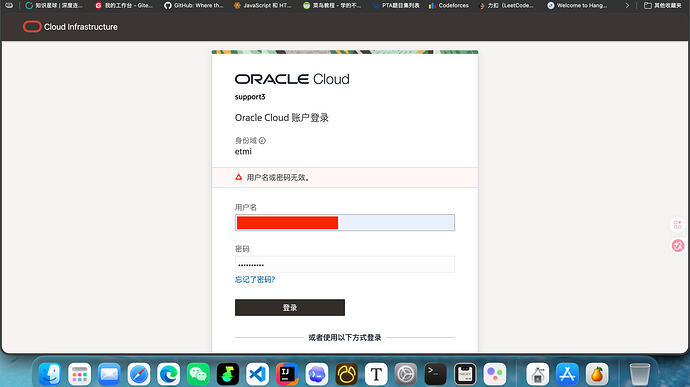Open the Codeforces bookmark
Screen dimensions: 690x387
point(448,6)
